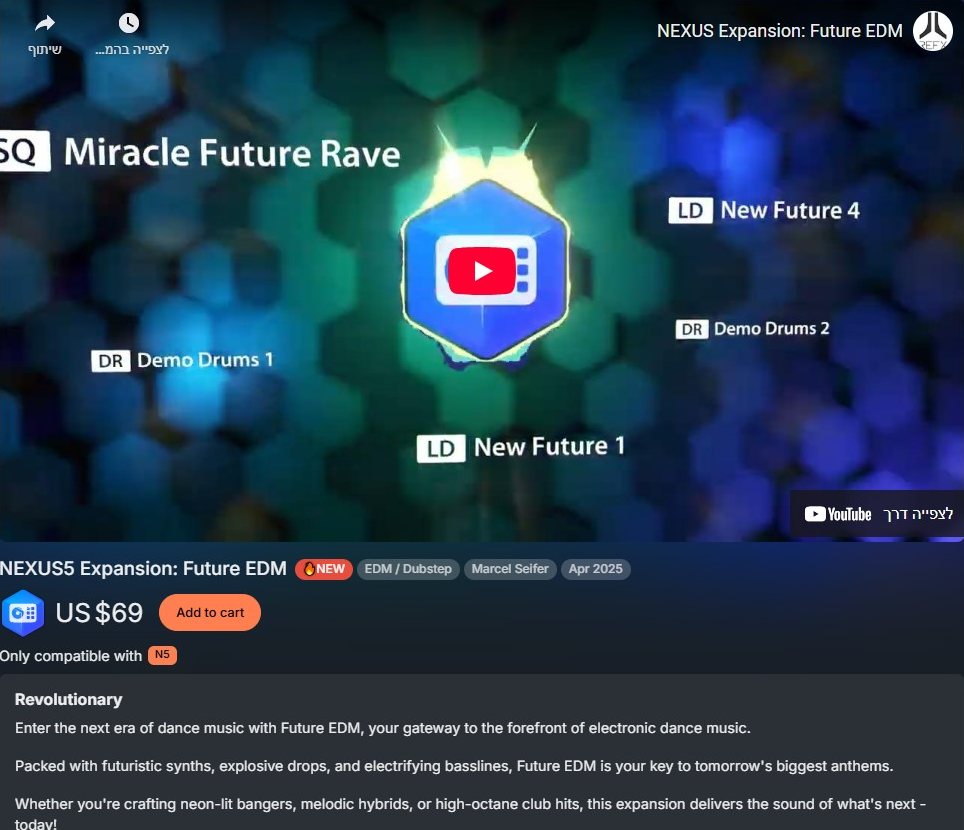This screenshot has height=830, width=964.
Task: Click the Miracle Future Rave title text
Action: tap(232, 153)
